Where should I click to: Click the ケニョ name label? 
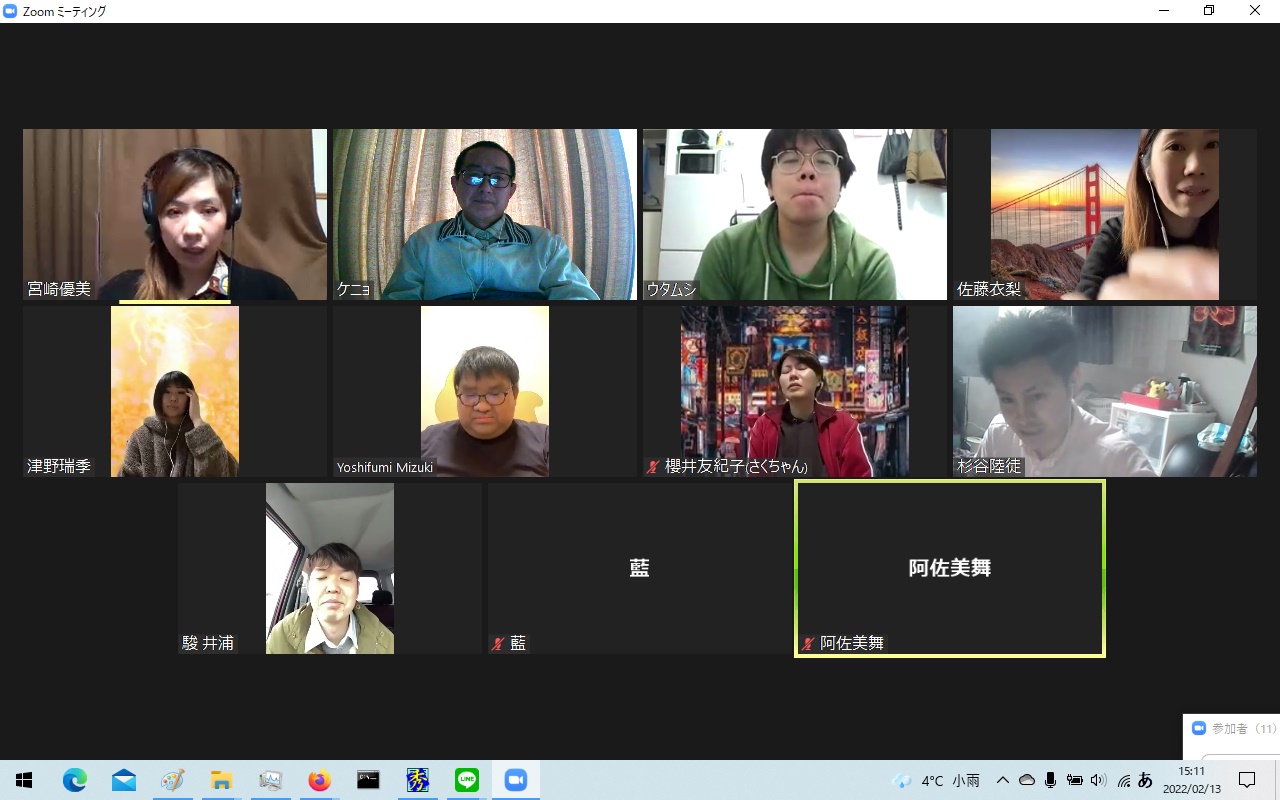[x=354, y=289]
